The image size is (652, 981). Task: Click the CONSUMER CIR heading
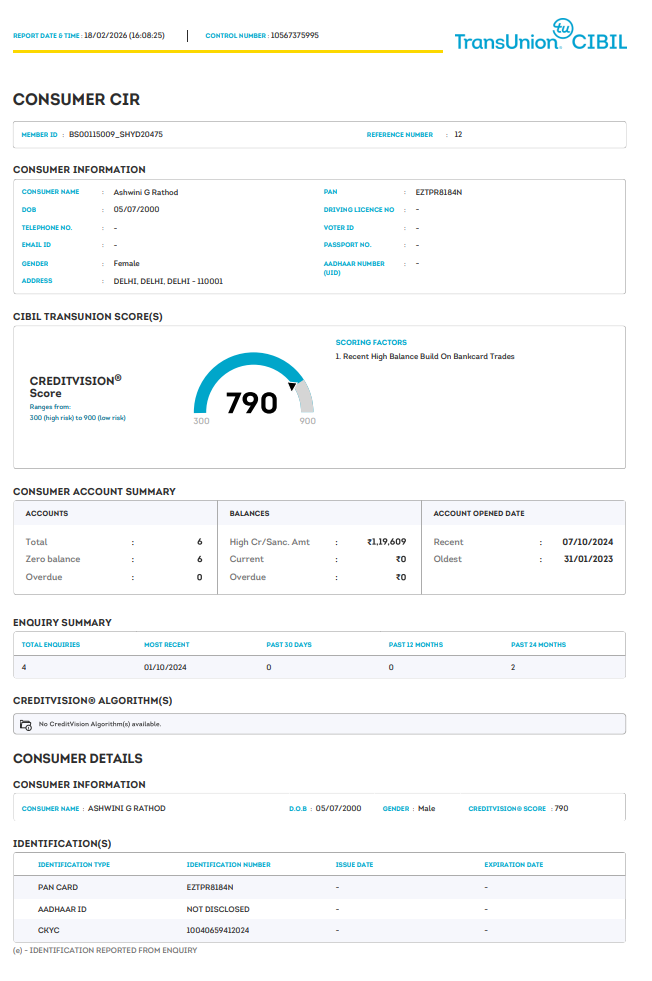(x=76, y=99)
